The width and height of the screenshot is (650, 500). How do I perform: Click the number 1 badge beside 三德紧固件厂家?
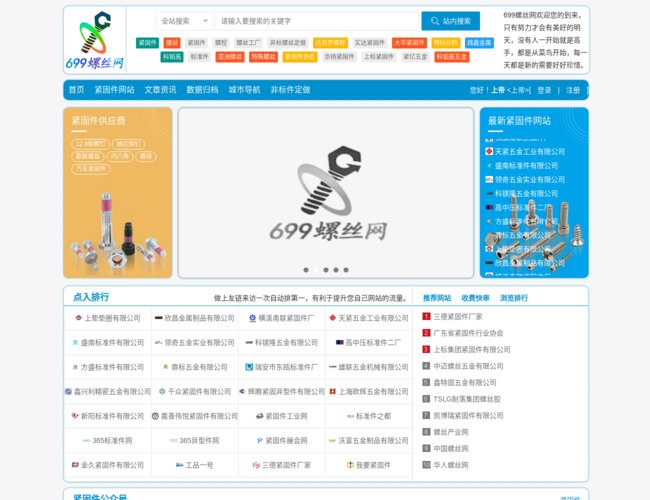(426, 316)
